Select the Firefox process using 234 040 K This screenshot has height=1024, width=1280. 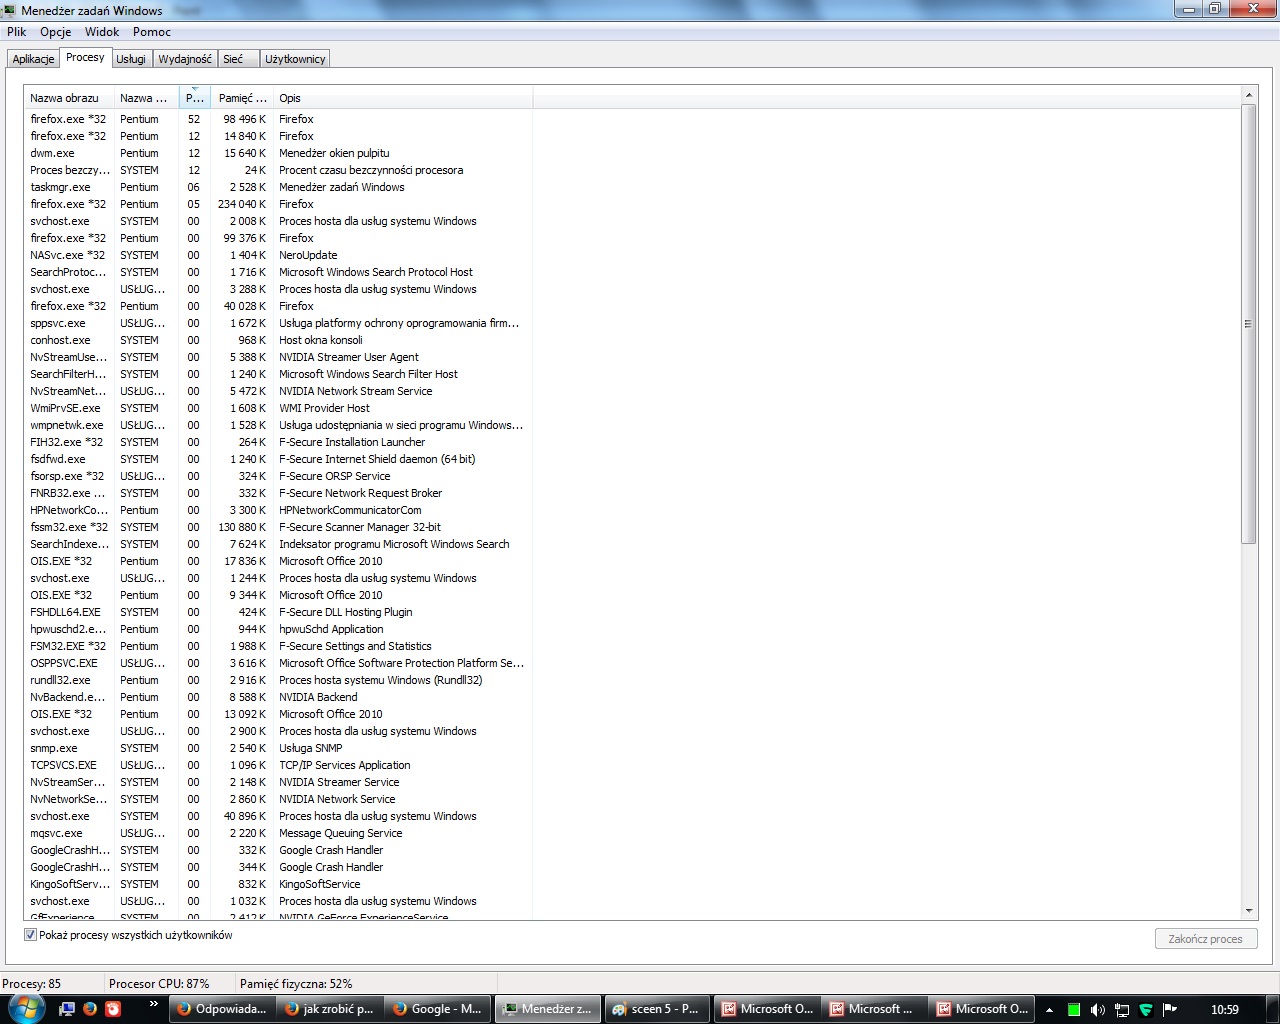(x=278, y=204)
